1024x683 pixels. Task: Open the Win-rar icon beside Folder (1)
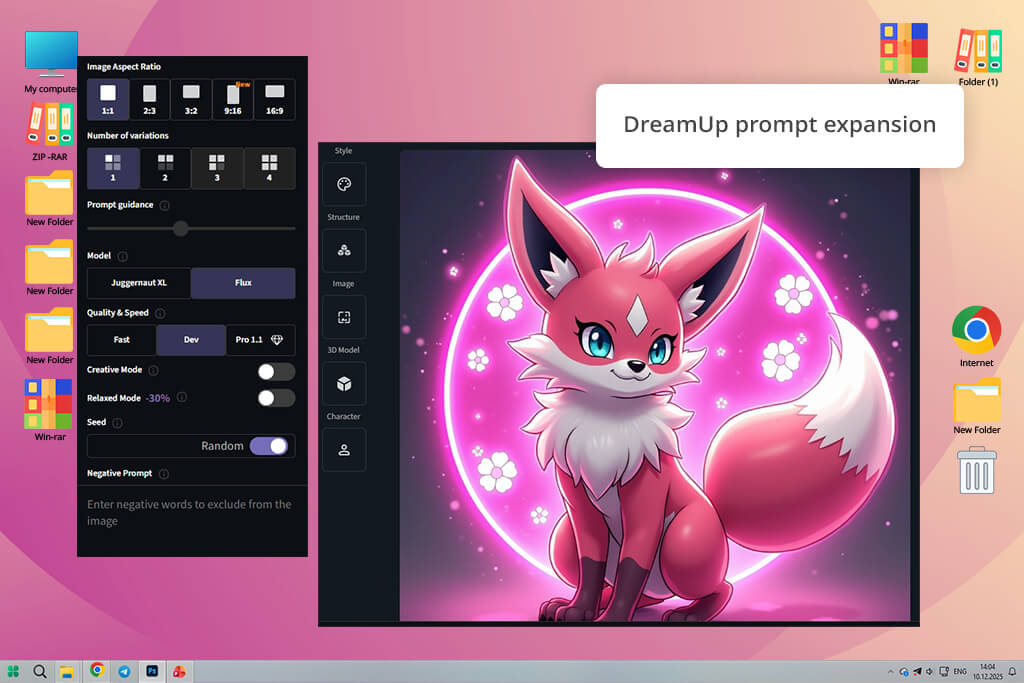coord(904,54)
